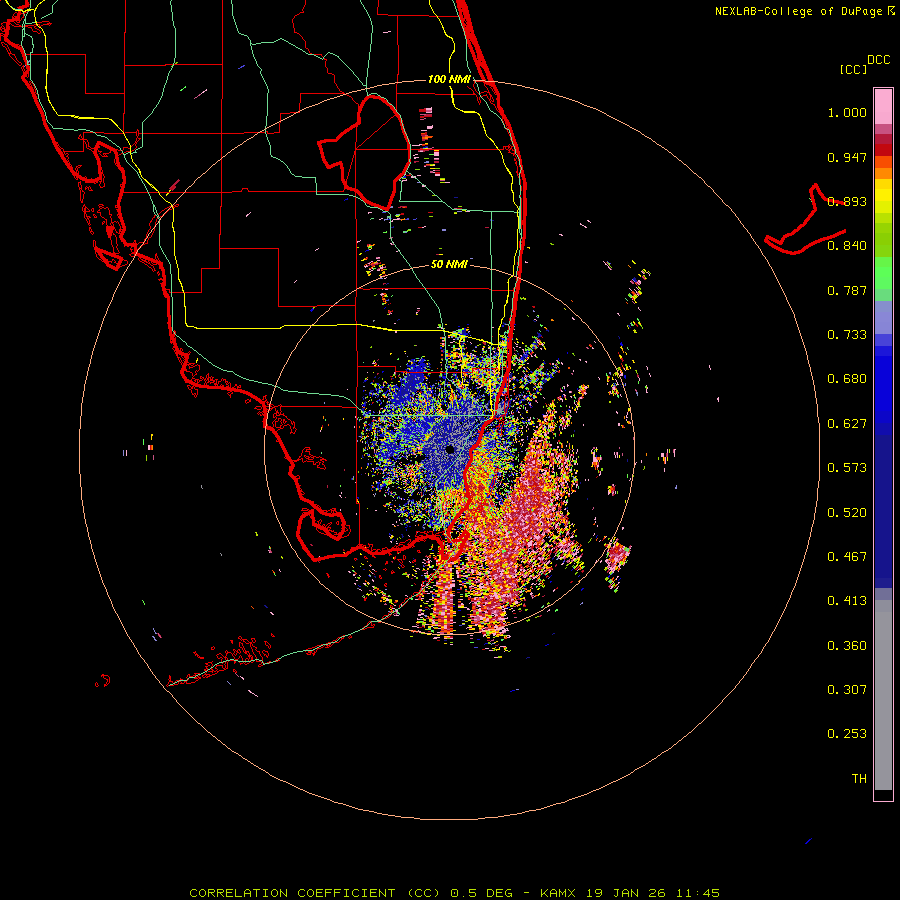Click the black KAMX radar site dot
This screenshot has width=900, height=900.
[x=450, y=449]
